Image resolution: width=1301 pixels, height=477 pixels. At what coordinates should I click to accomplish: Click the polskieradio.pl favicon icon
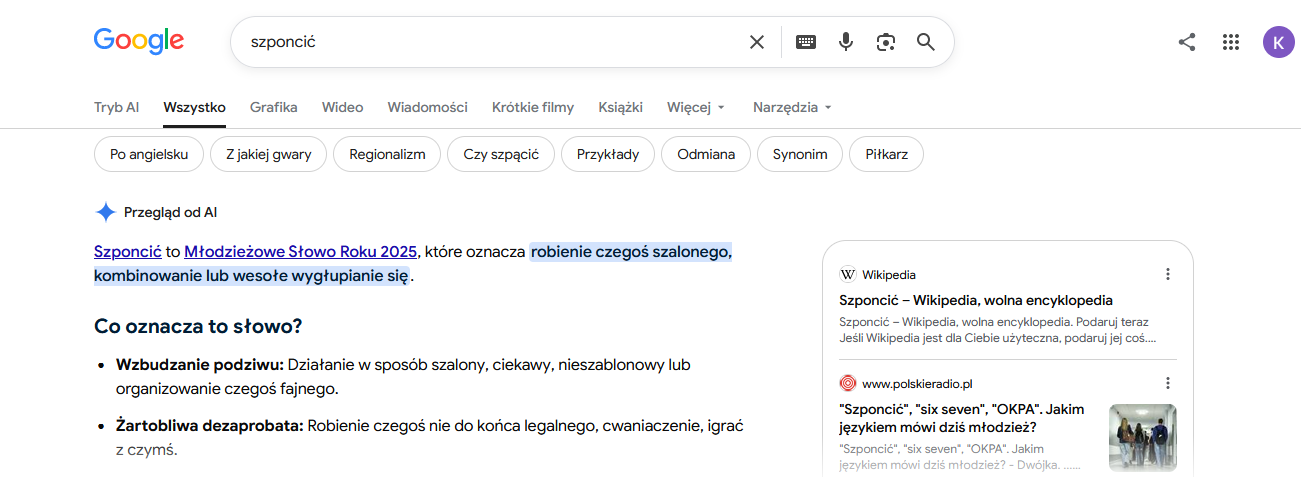pyautogui.click(x=848, y=383)
